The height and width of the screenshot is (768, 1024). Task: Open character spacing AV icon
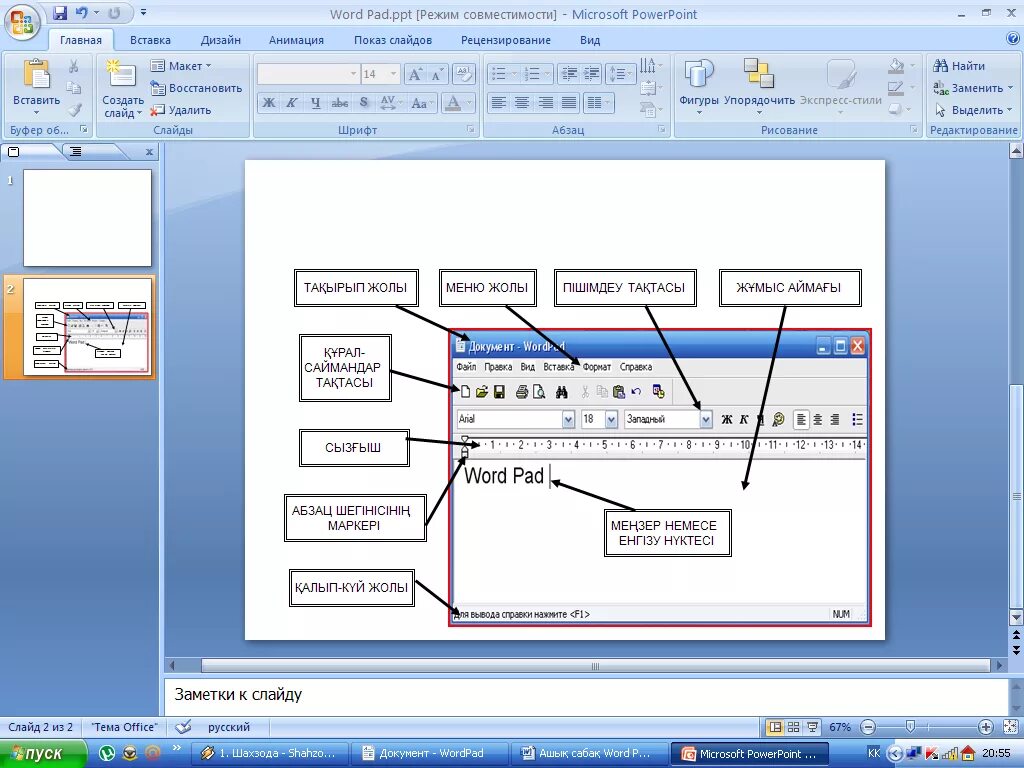point(390,103)
